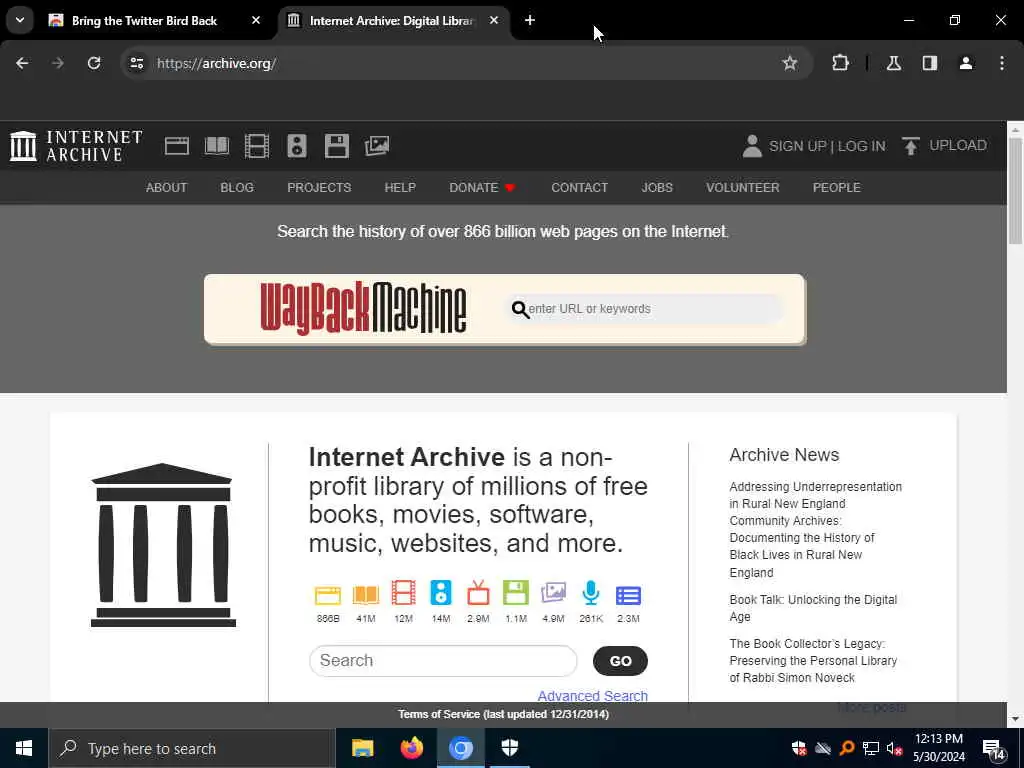Open the VOLUNTEER menu item
This screenshot has width=1024, height=768.
(743, 187)
